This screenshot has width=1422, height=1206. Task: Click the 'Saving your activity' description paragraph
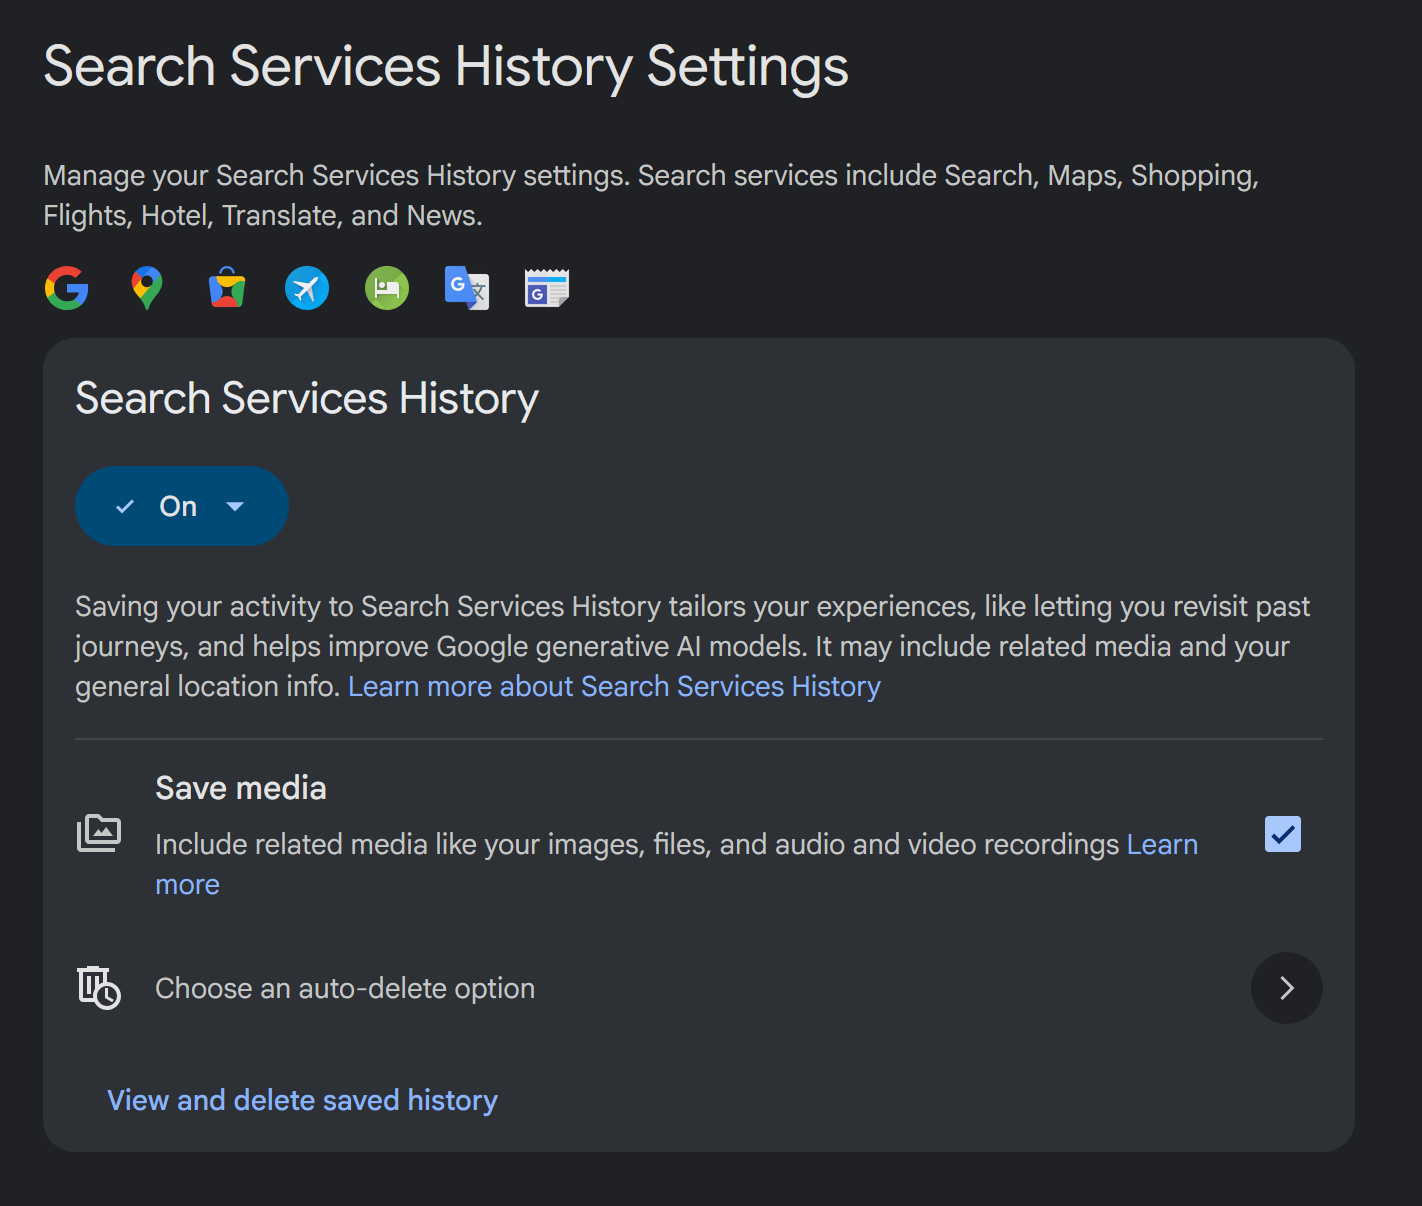coord(692,646)
